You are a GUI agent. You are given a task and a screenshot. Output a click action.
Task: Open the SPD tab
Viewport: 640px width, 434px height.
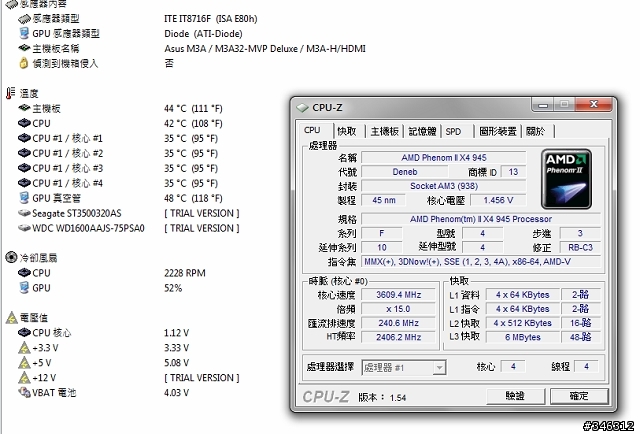453,131
